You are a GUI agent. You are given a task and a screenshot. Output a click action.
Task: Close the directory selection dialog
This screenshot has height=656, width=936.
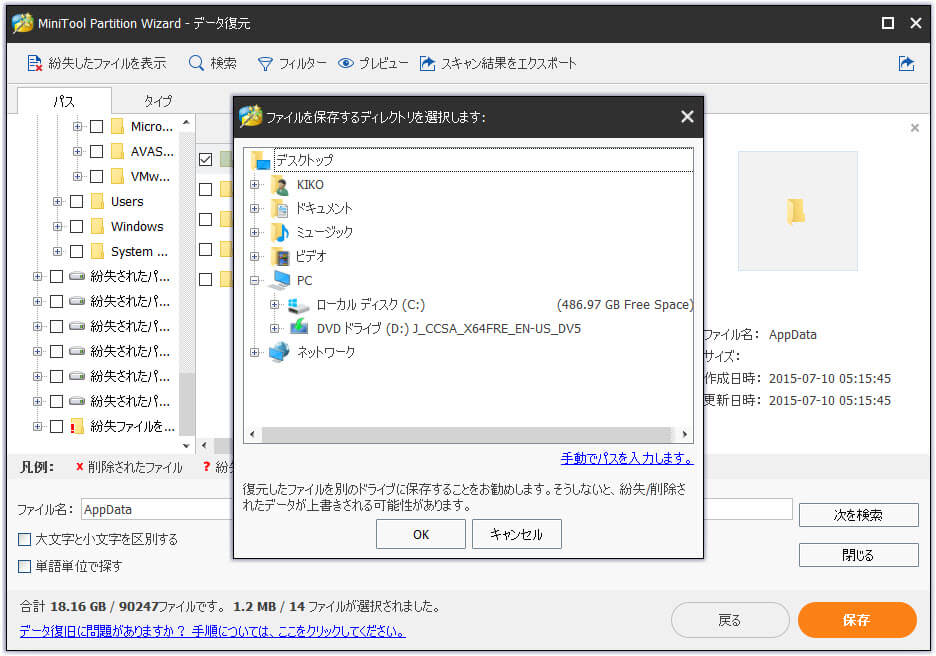click(687, 117)
